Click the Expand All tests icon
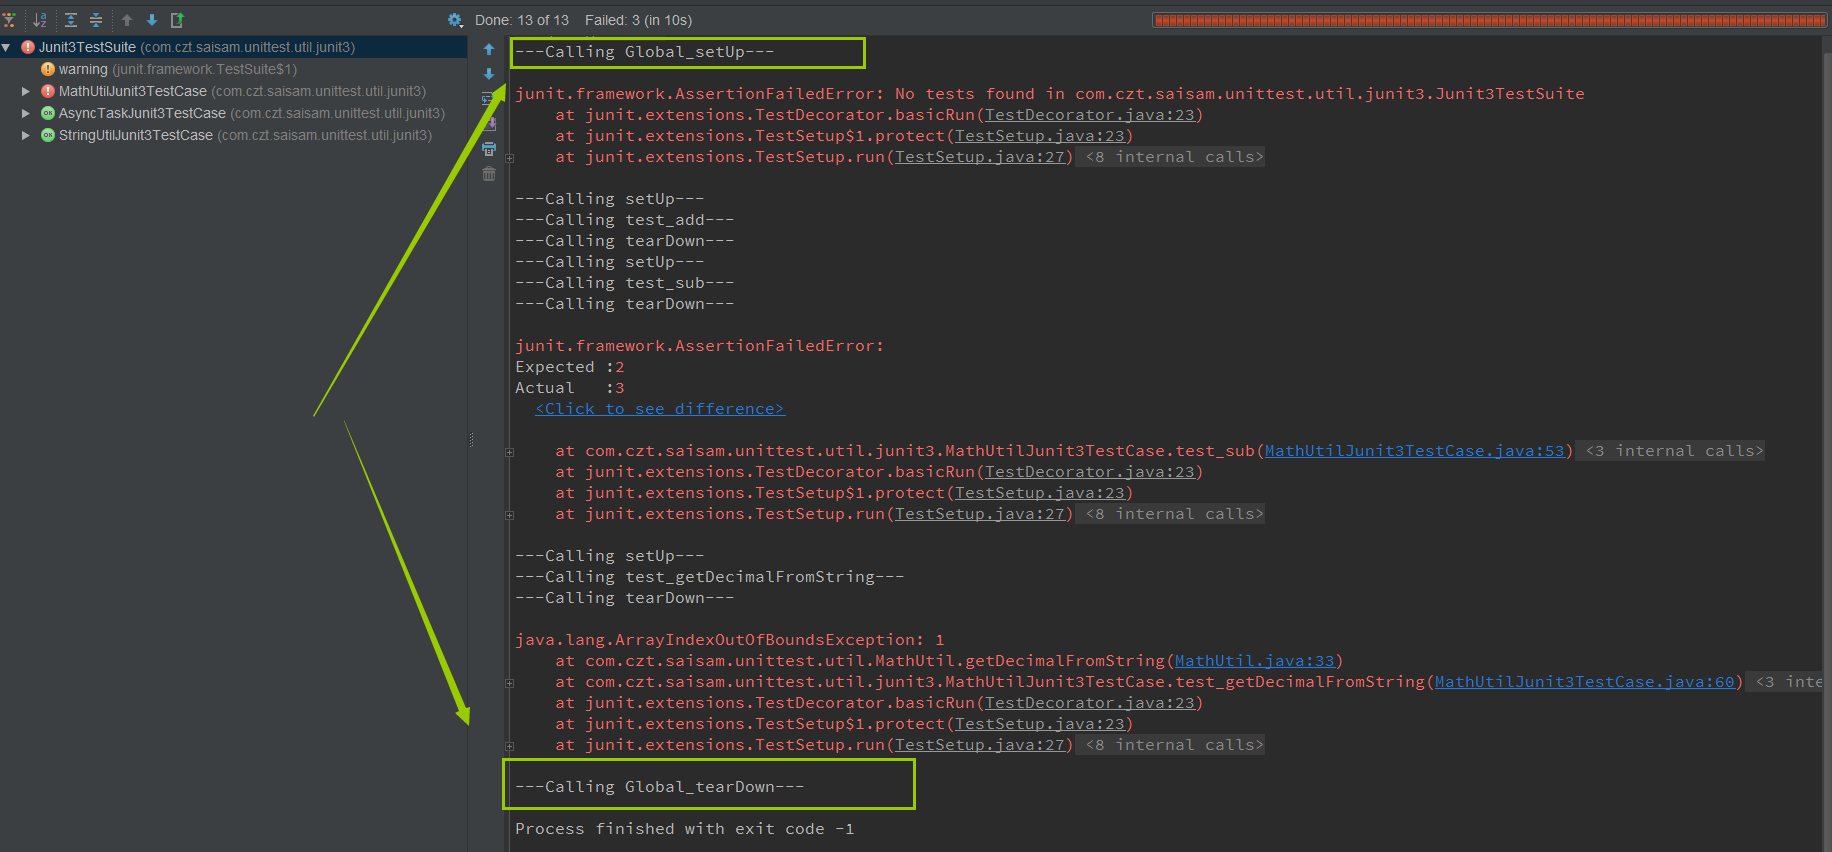 tap(71, 20)
